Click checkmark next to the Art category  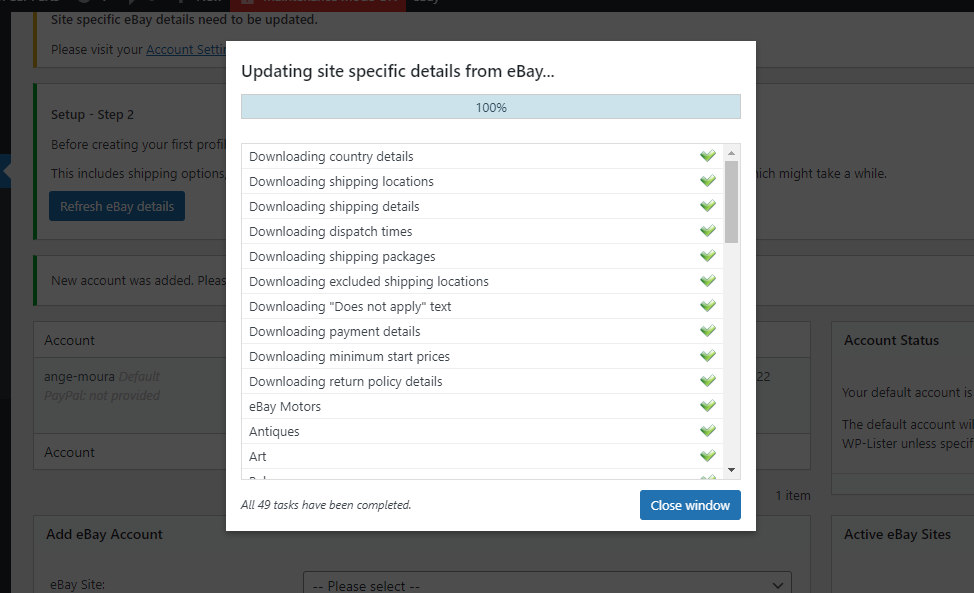(708, 456)
